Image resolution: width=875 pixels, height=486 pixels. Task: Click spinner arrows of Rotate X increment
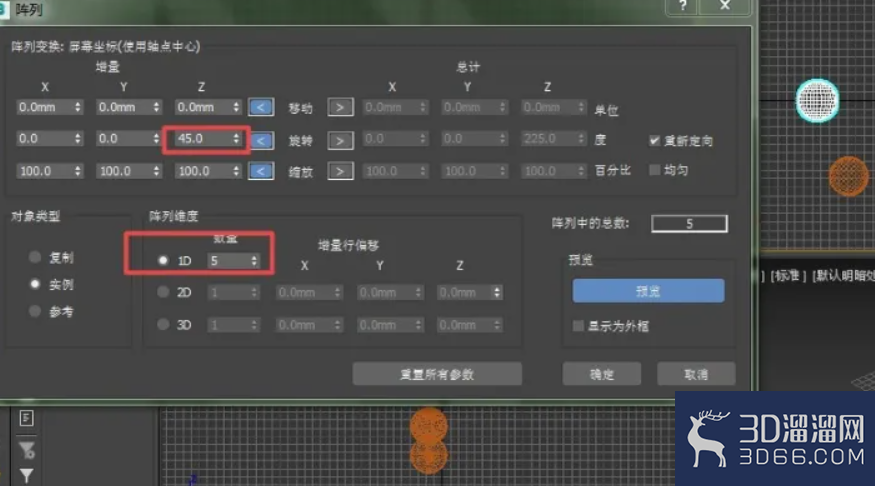[x=78, y=138]
